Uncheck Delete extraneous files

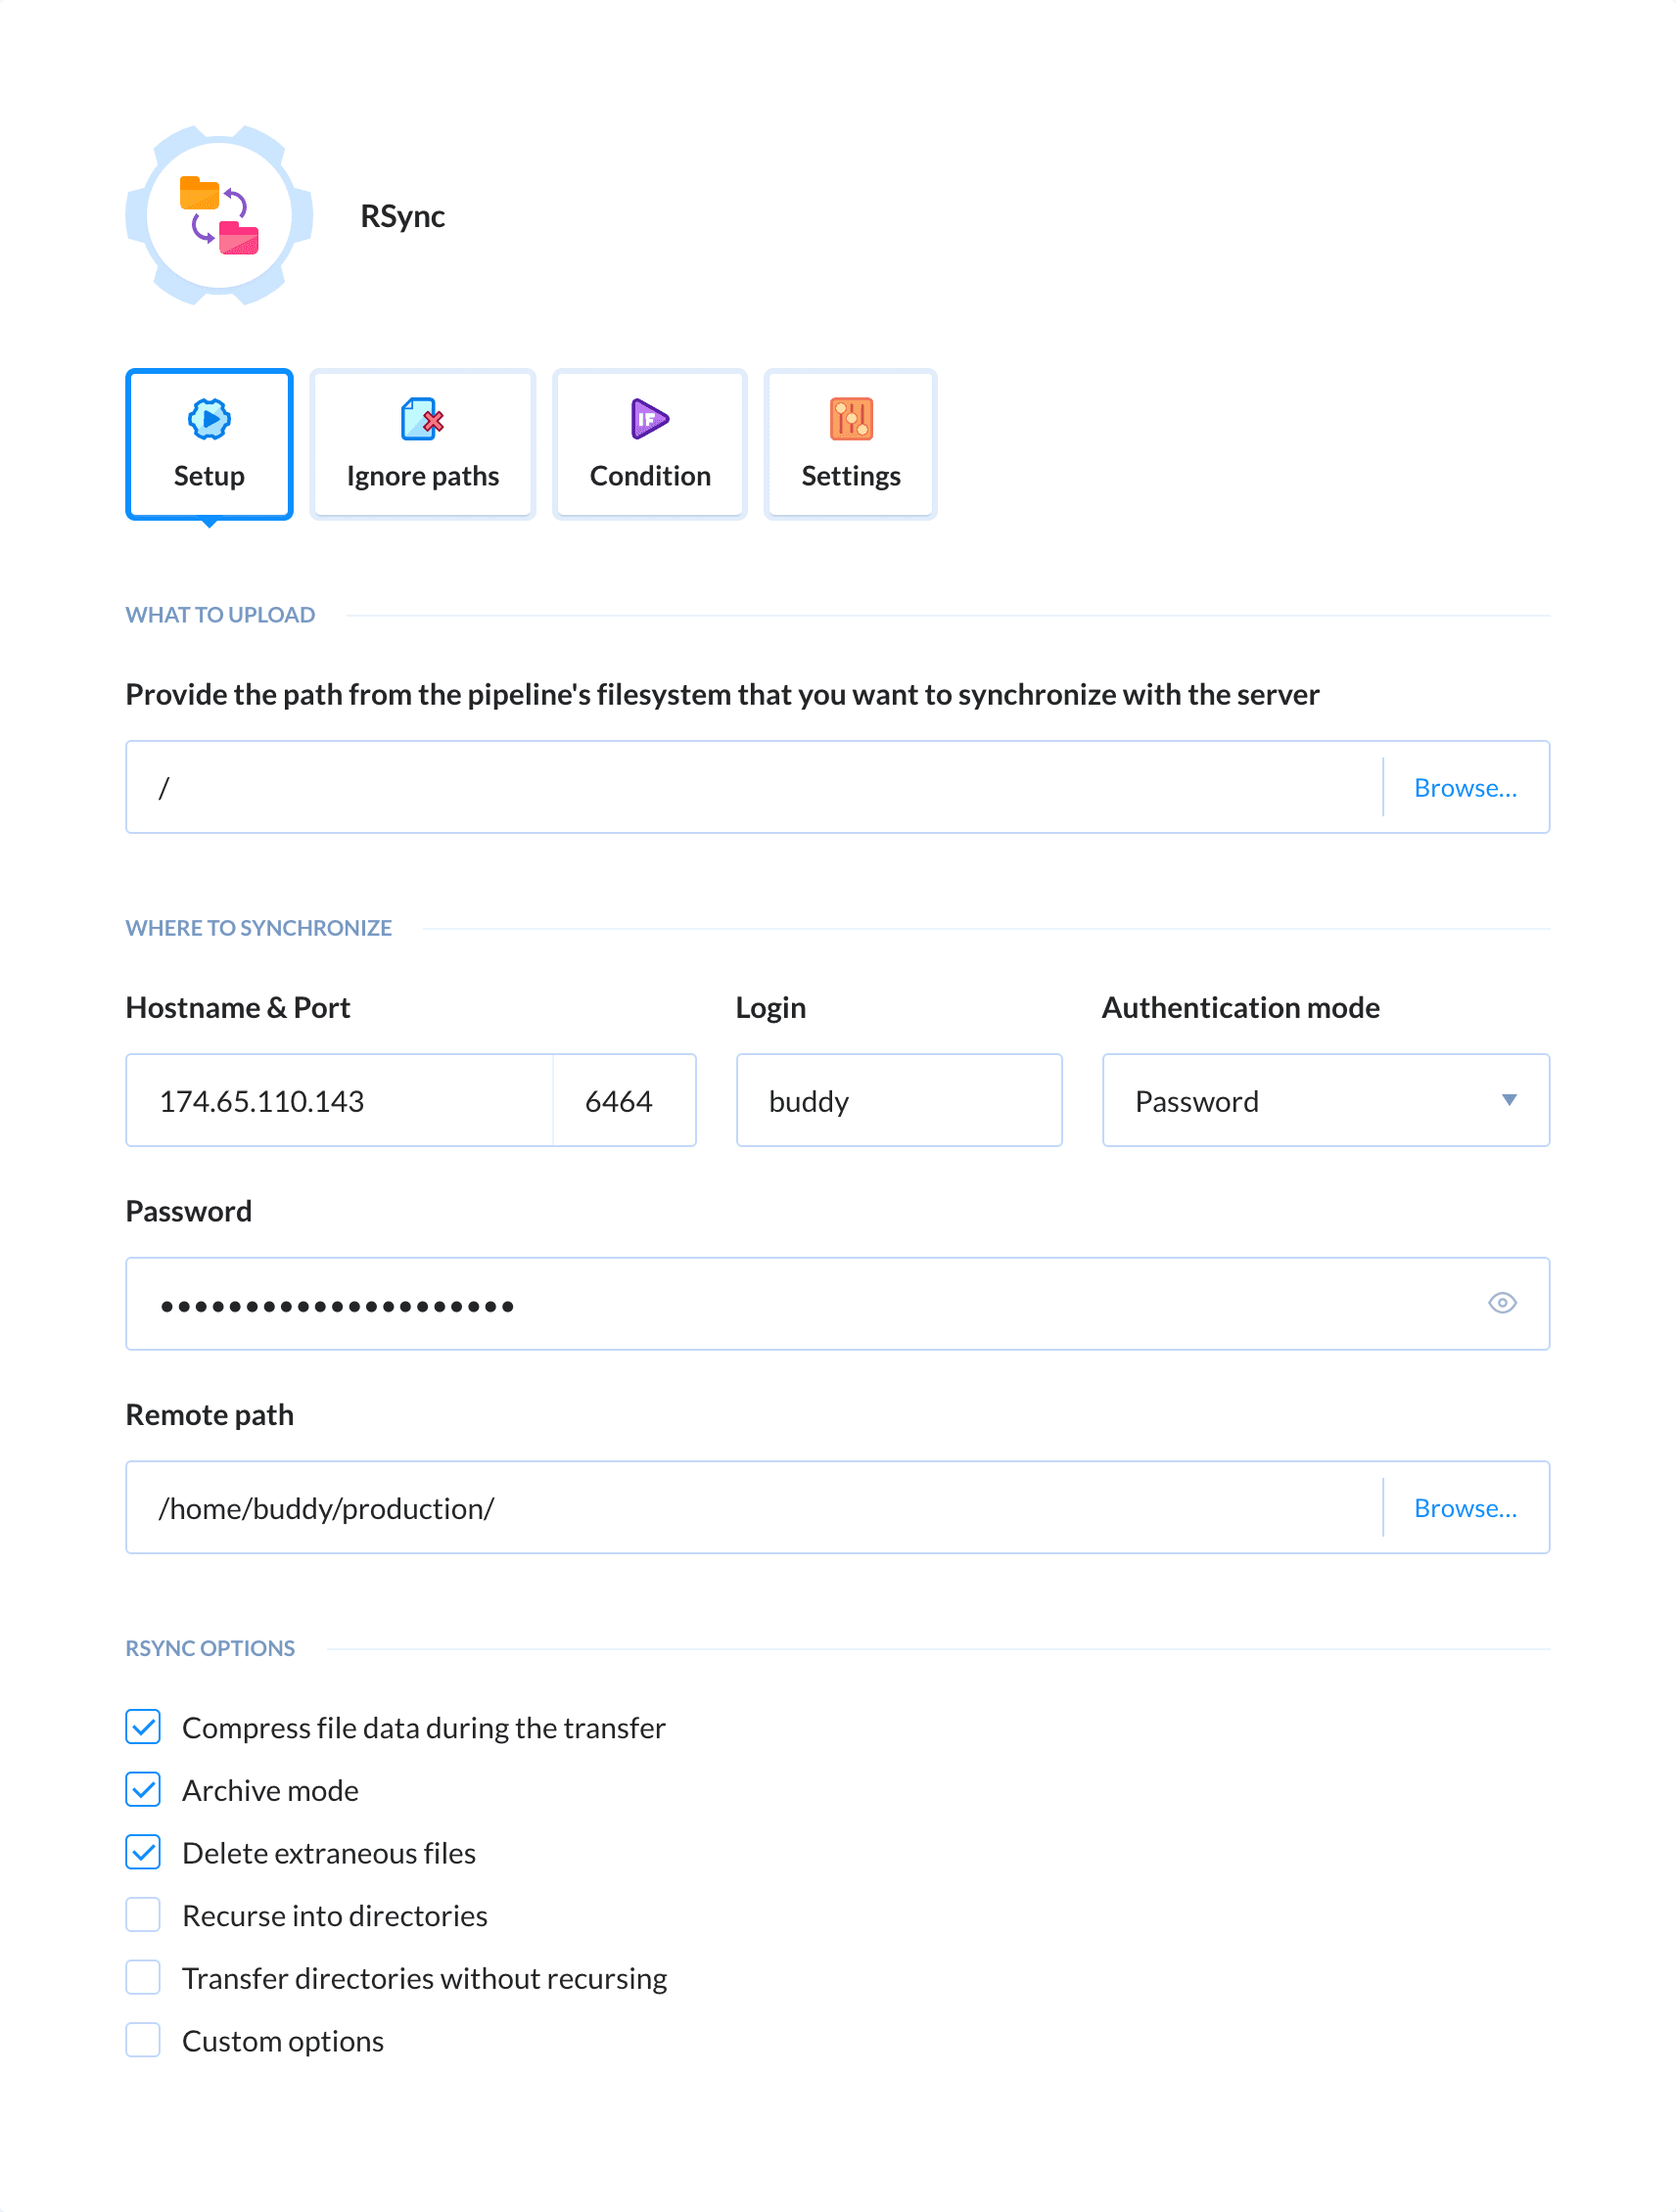coord(143,1852)
